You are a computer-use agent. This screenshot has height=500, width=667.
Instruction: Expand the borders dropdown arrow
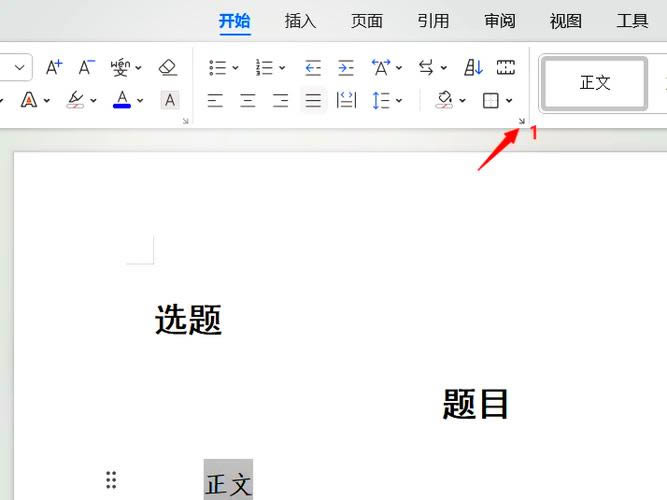[509, 101]
